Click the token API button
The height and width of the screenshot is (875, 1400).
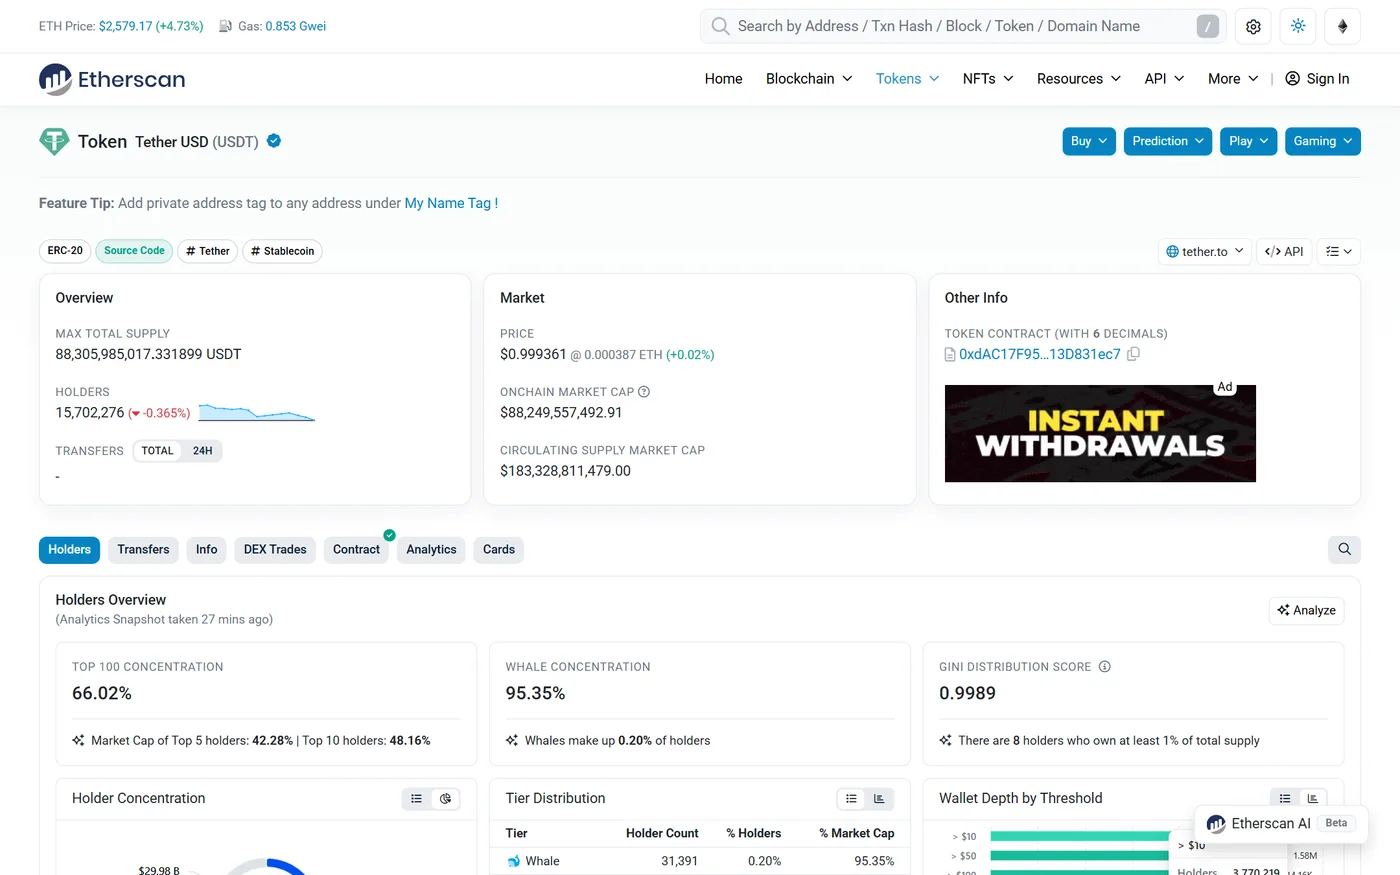(1284, 252)
